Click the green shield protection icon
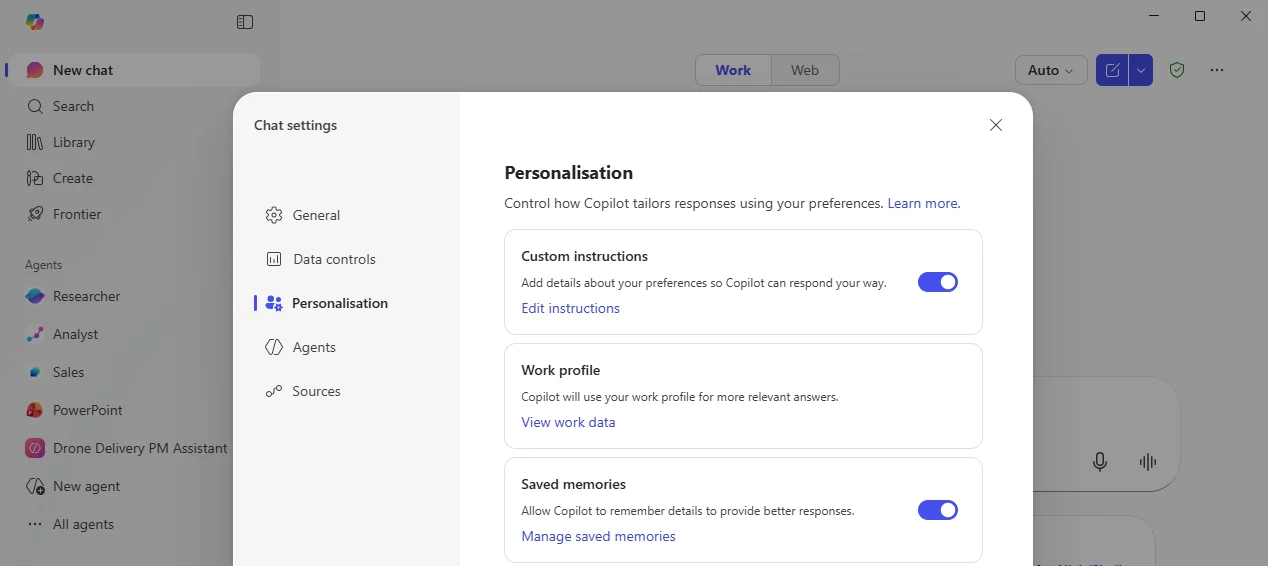Viewport: 1268px width, 566px height. tap(1177, 70)
